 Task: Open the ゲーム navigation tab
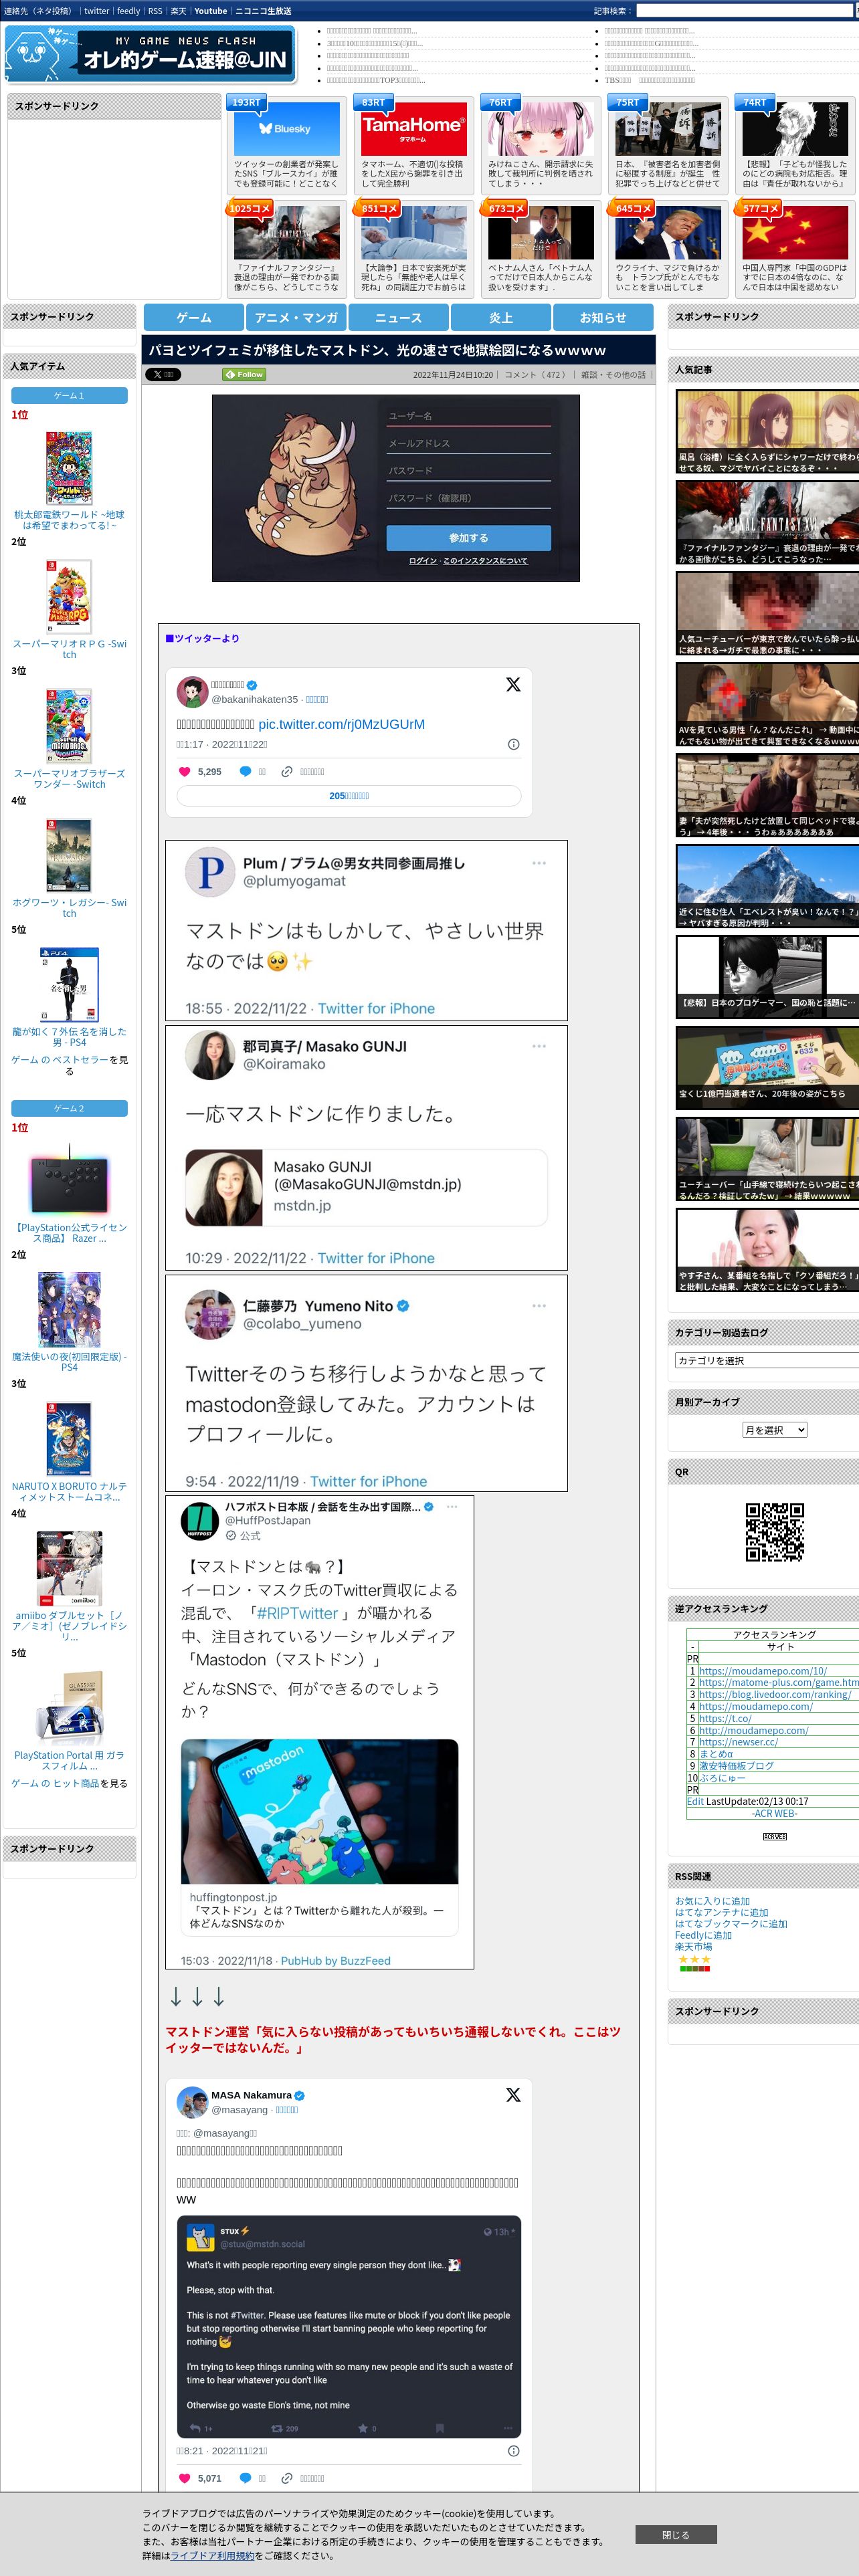tap(194, 317)
